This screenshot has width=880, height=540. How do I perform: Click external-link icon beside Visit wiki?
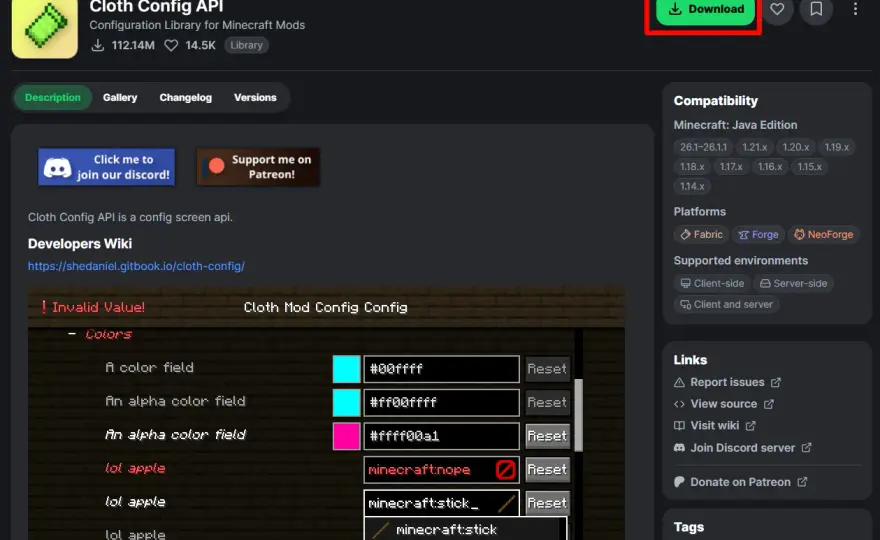click(x=750, y=425)
